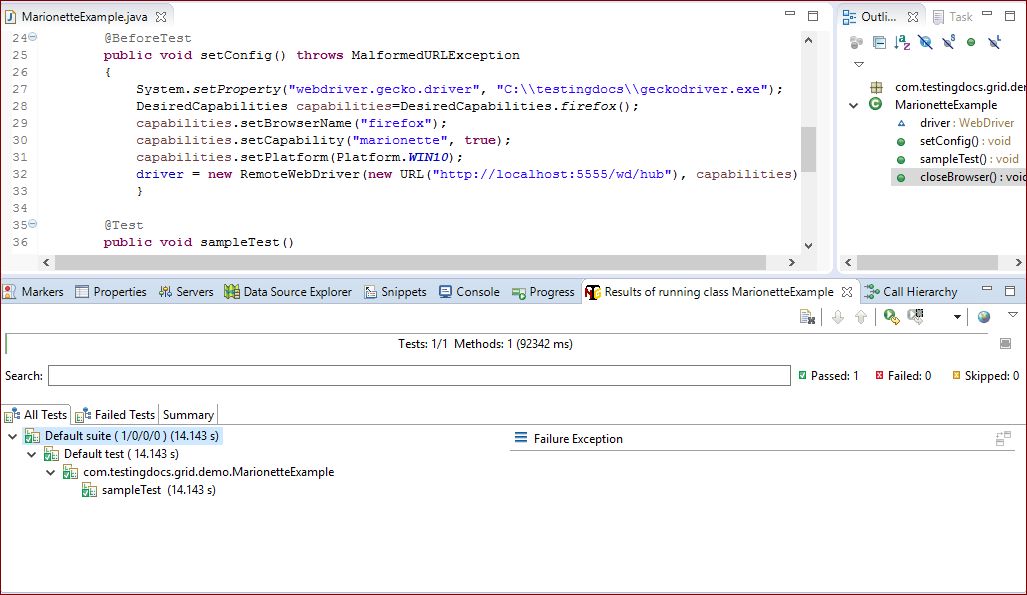Click the compare icon right of Failure Exception
The height and width of the screenshot is (595, 1027).
point(1003,438)
